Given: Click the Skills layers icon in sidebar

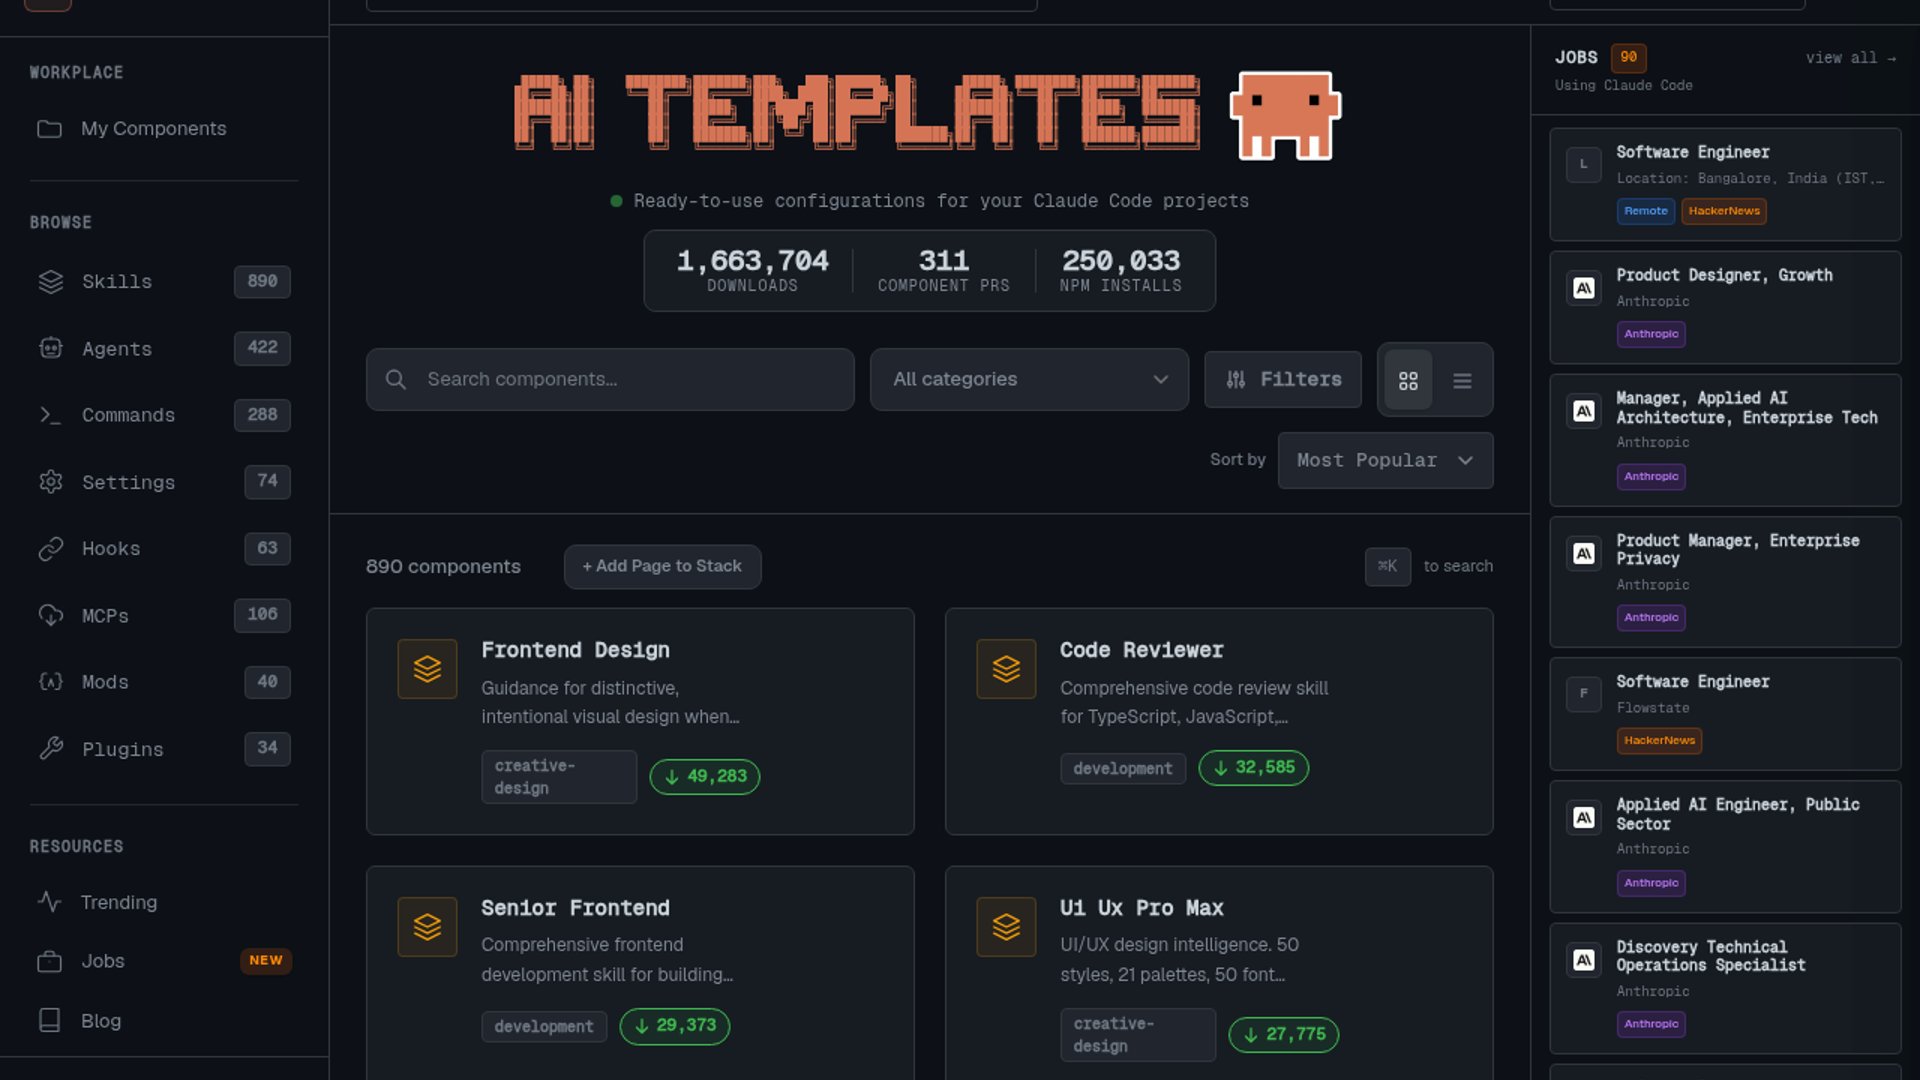Looking at the screenshot, I should [51, 282].
